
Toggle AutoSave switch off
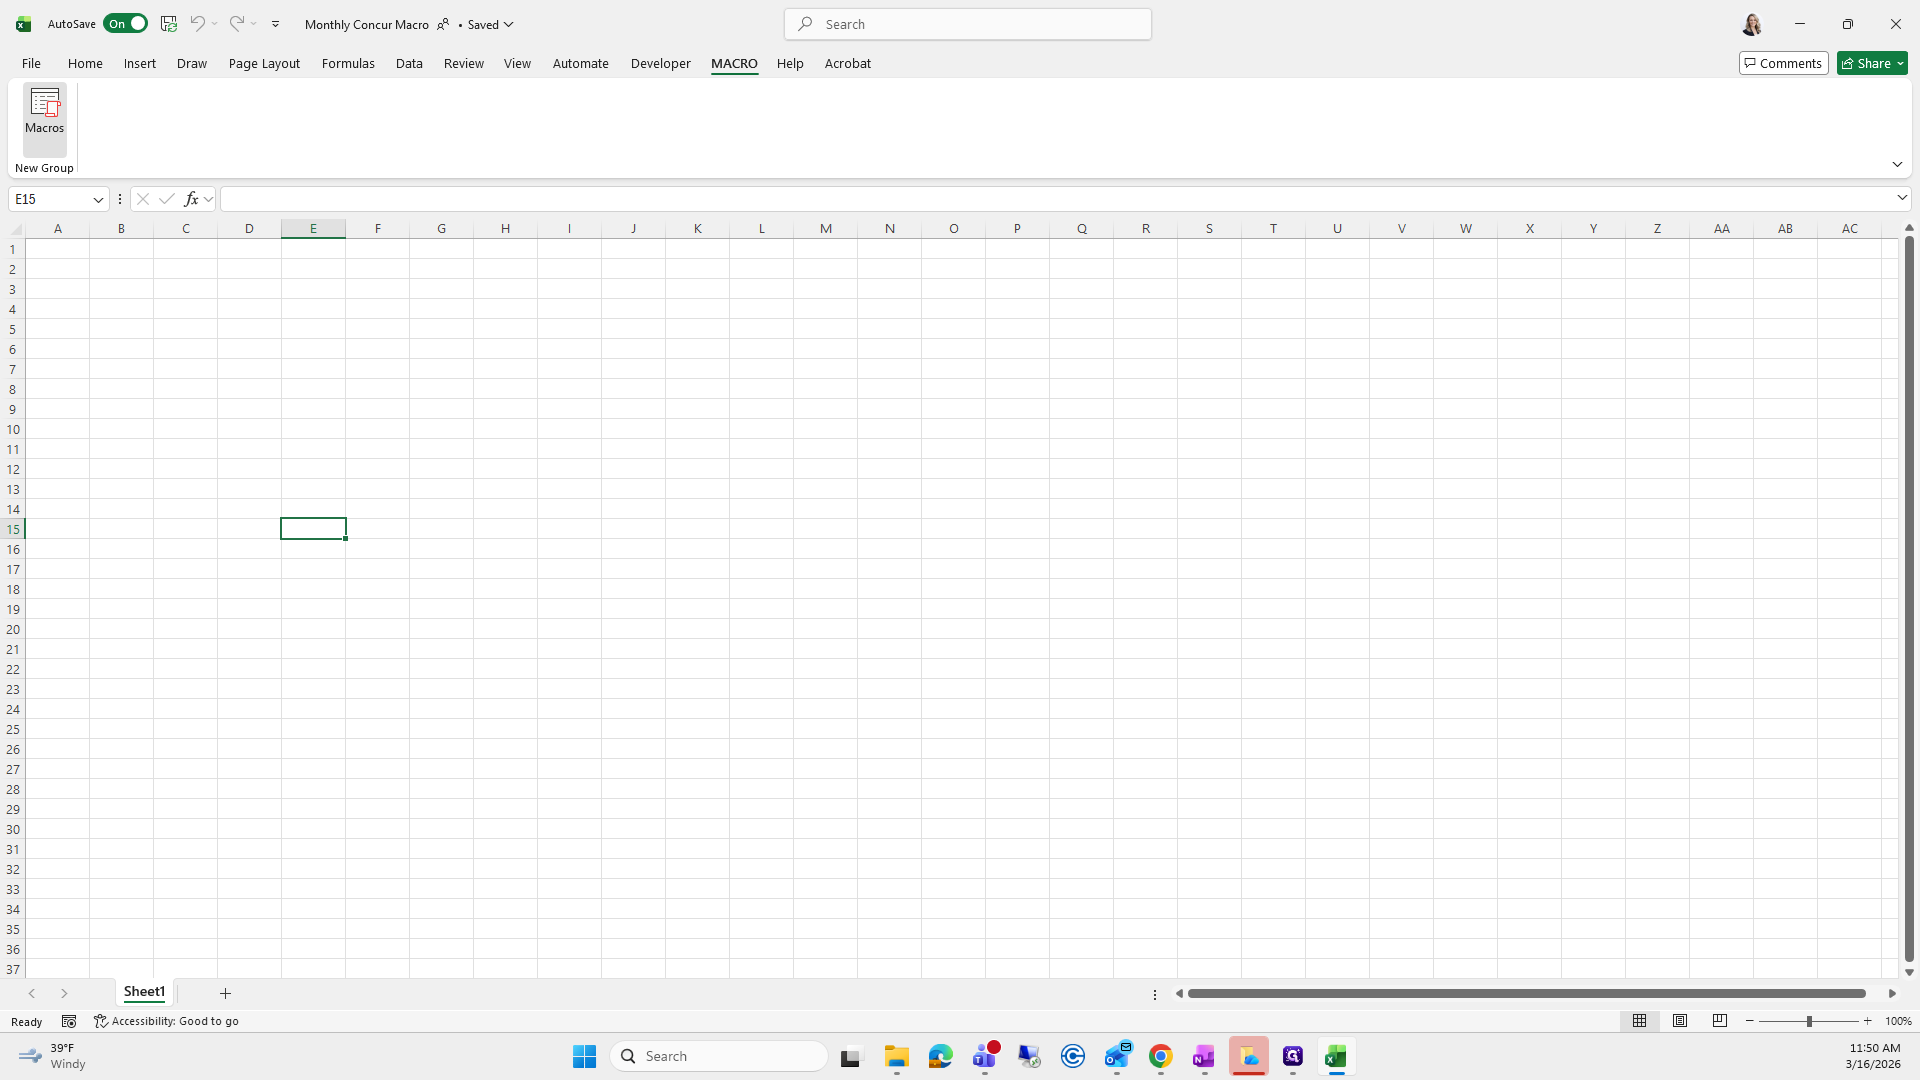(125, 24)
